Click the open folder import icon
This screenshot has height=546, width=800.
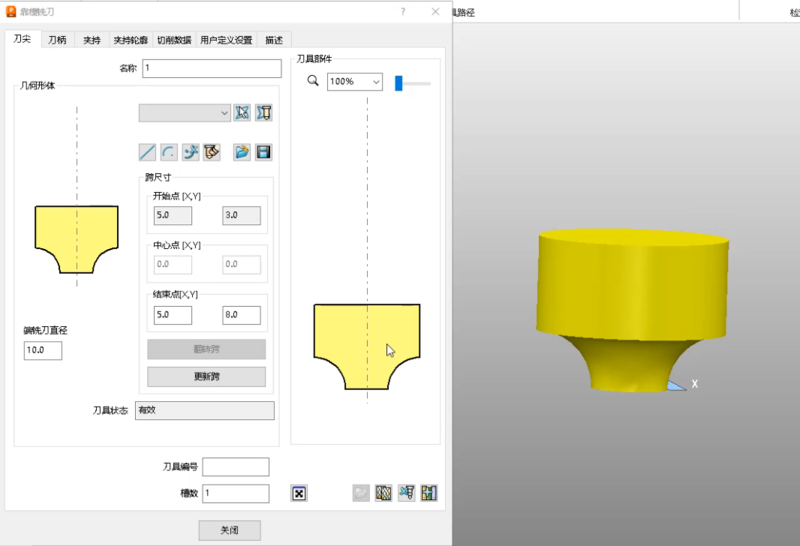tap(242, 152)
